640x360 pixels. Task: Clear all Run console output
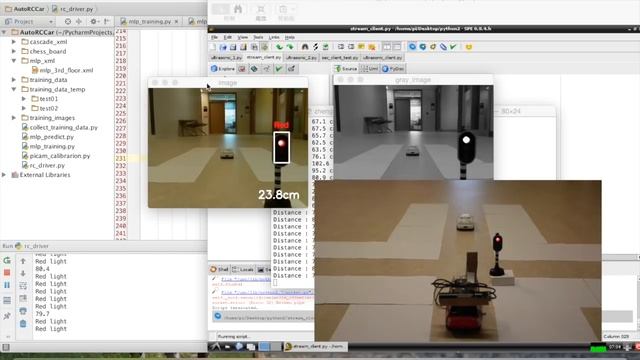click(x=23, y=324)
